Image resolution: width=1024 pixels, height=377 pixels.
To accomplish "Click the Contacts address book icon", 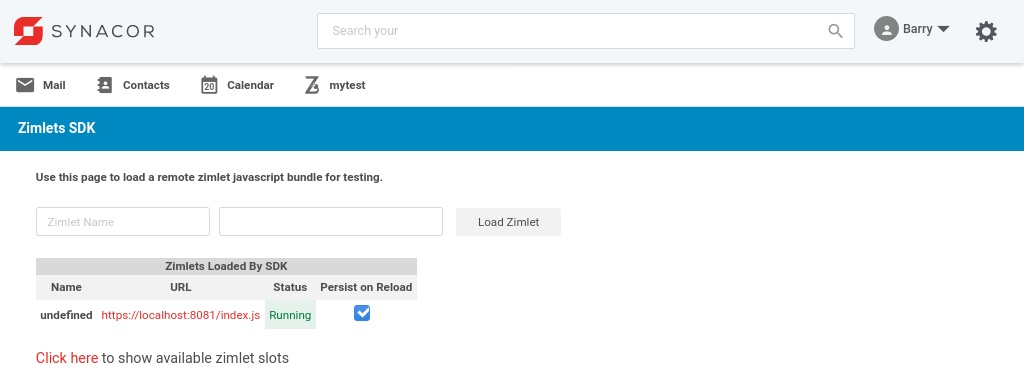I will (x=104, y=85).
